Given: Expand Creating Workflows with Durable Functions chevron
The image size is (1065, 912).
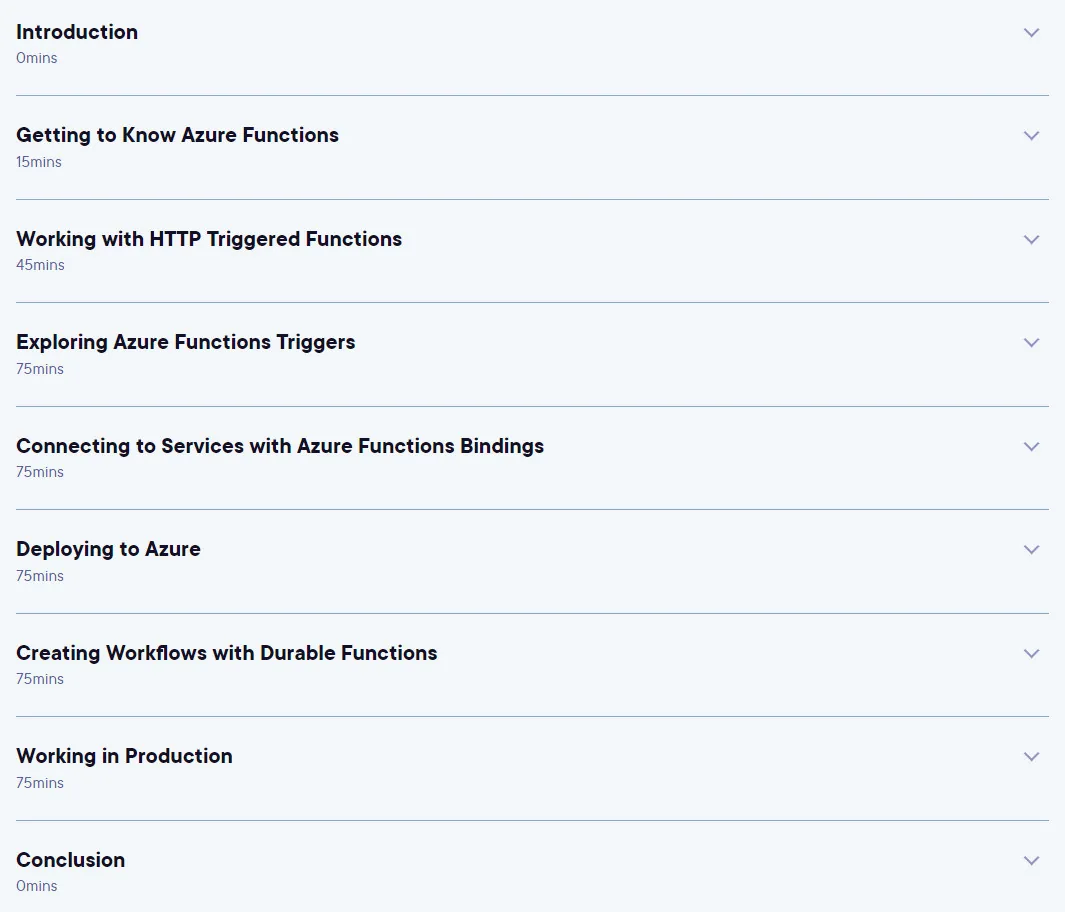Looking at the screenshot, I should [x=1031, y=654].
